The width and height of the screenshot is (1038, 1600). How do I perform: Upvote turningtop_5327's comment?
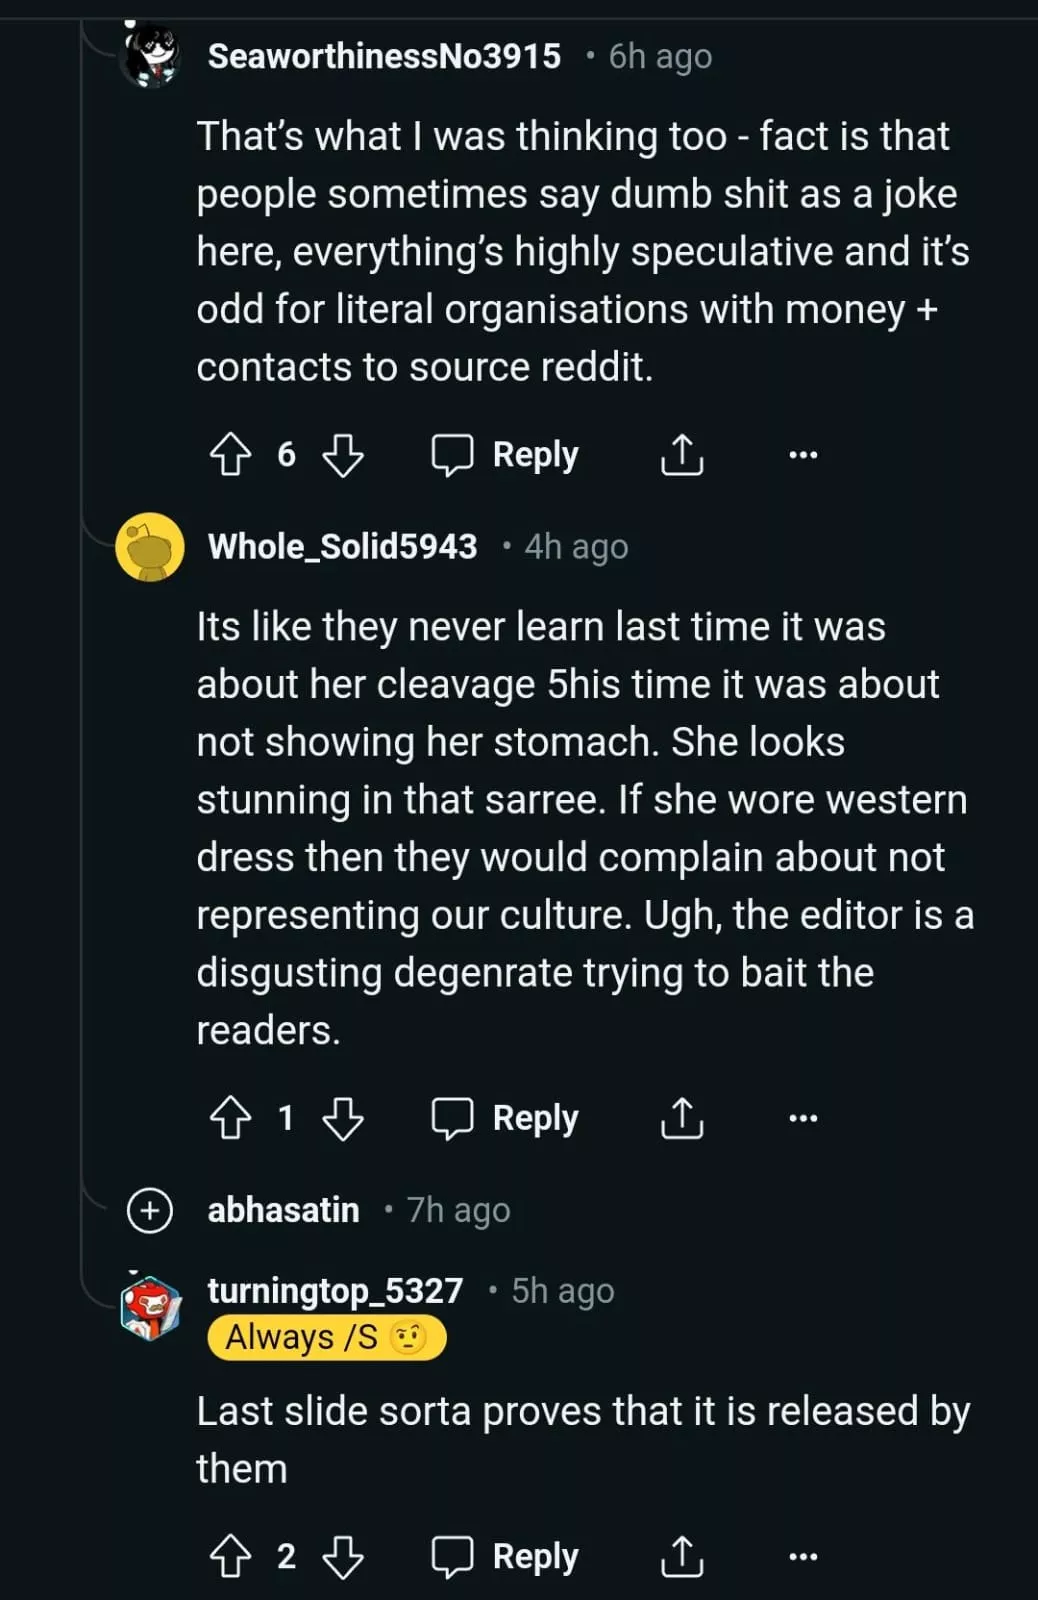click(x=230, y=1557)
